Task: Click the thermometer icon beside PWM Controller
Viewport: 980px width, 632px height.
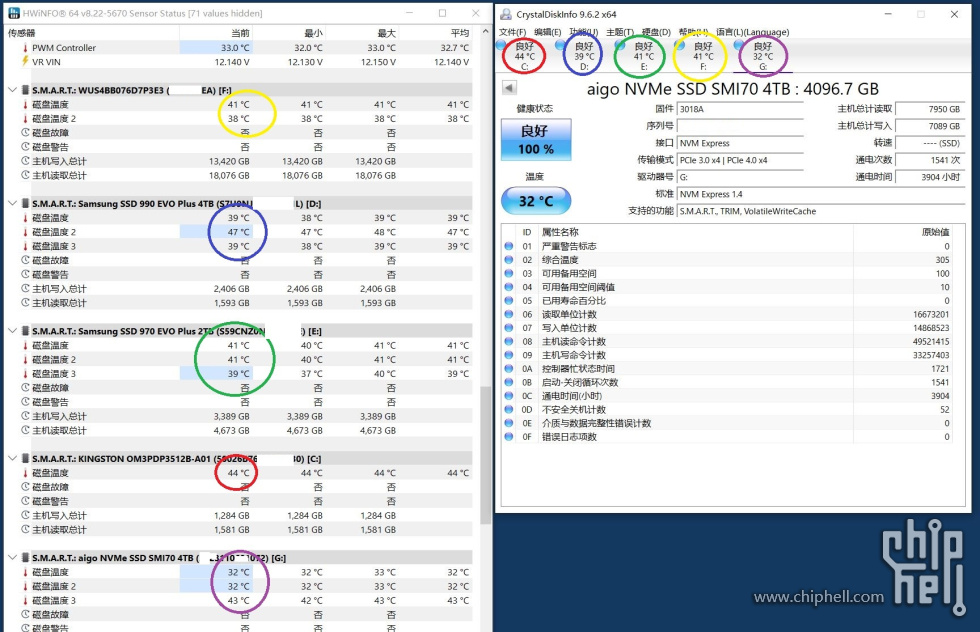Action: pyautogui.click(x=25, y=48)
